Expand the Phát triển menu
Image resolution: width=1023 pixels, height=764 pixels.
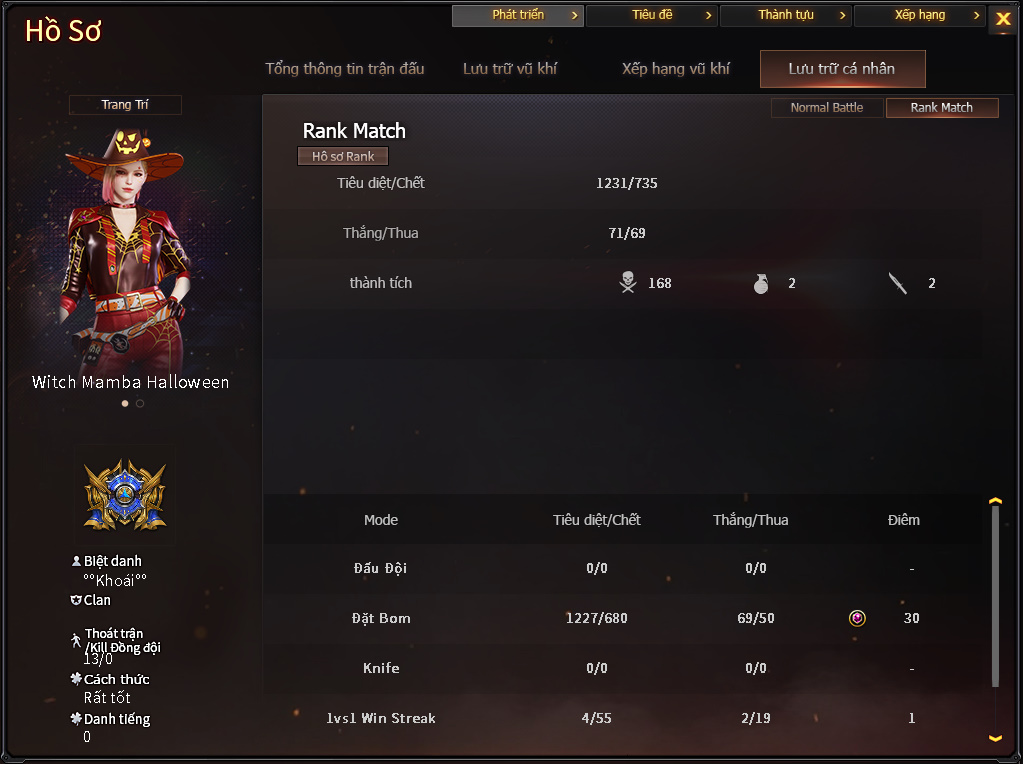(x=518, y=15)
